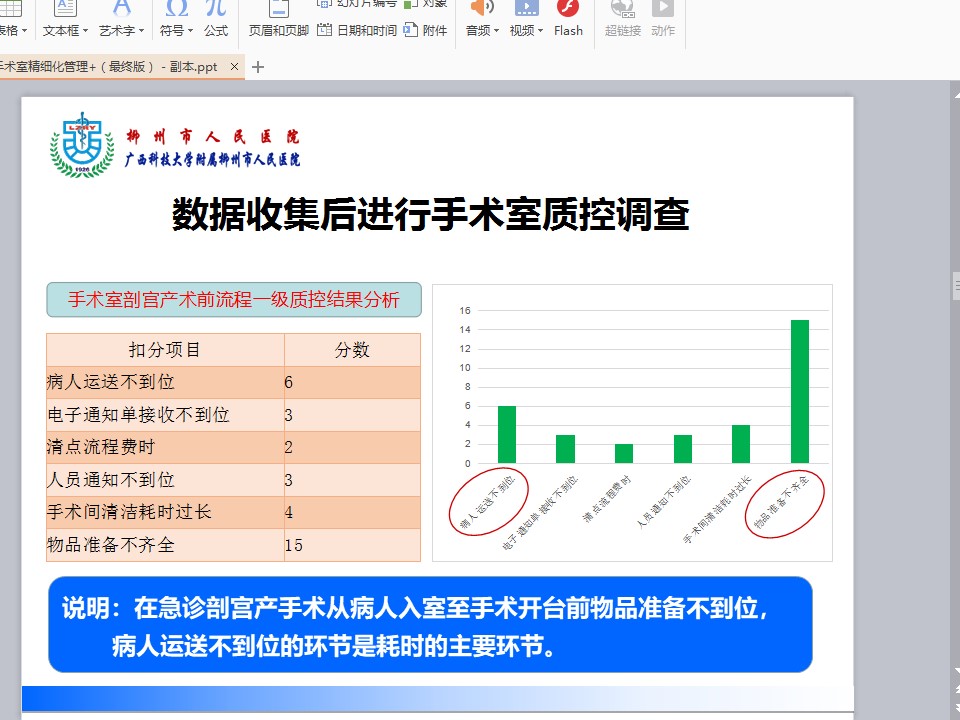Expand the Audio (音频) dropdown arrow
The width and height of the screenshot is (960, 720).
tap(498, 31)
